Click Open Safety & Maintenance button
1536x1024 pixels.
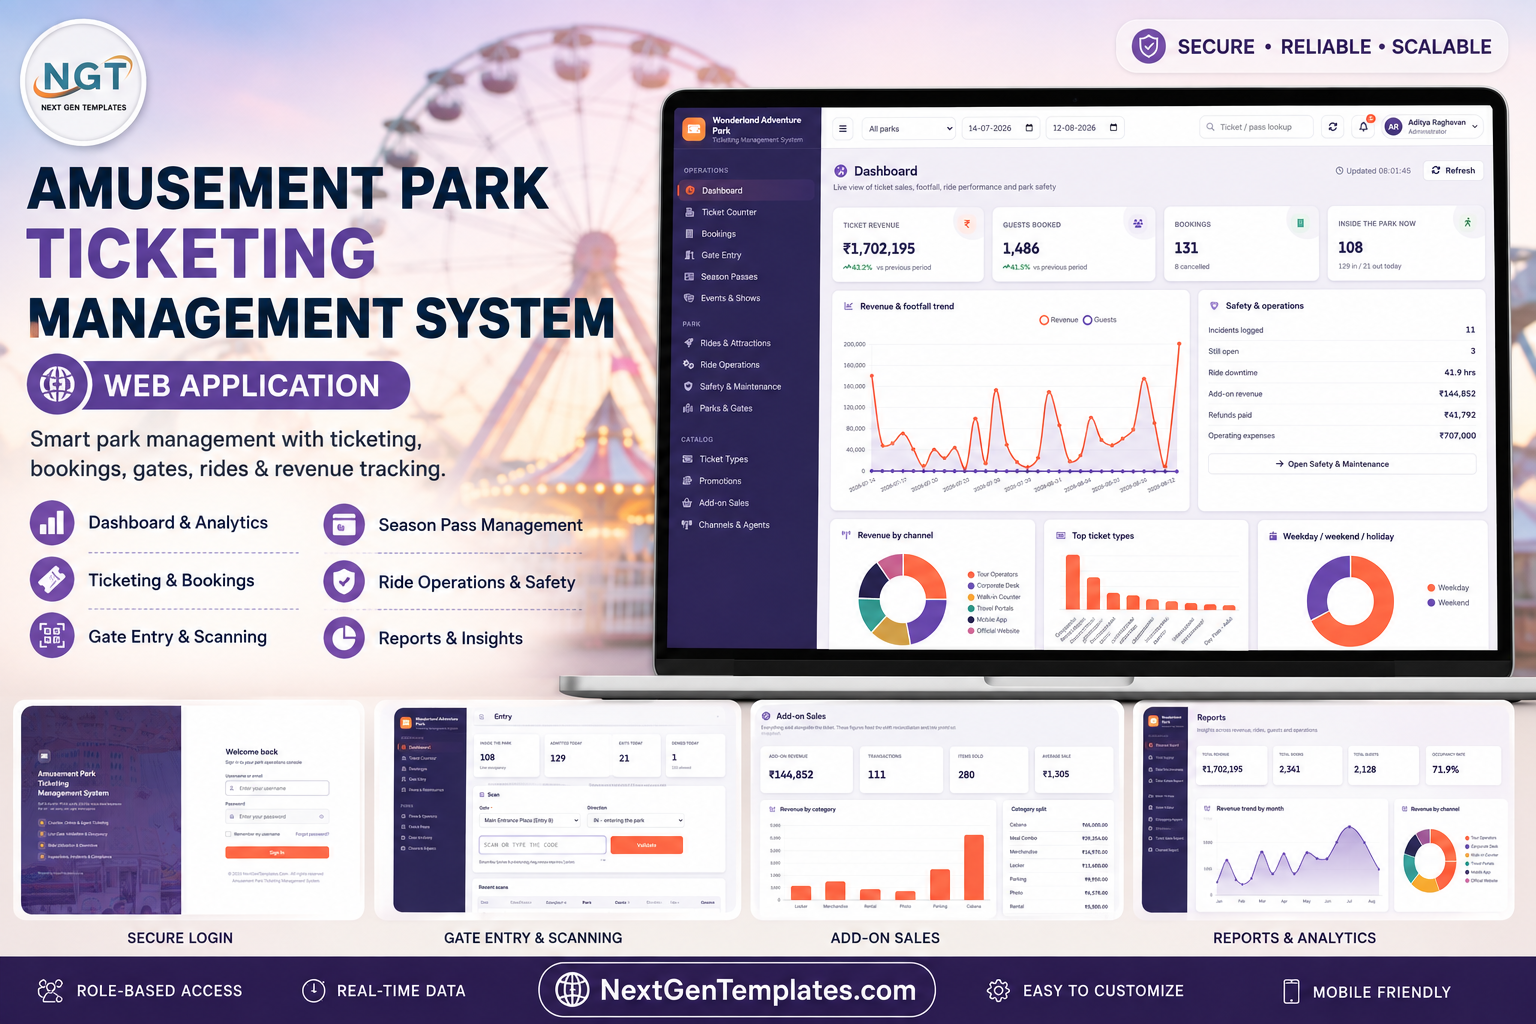[x=1341, y=464]
